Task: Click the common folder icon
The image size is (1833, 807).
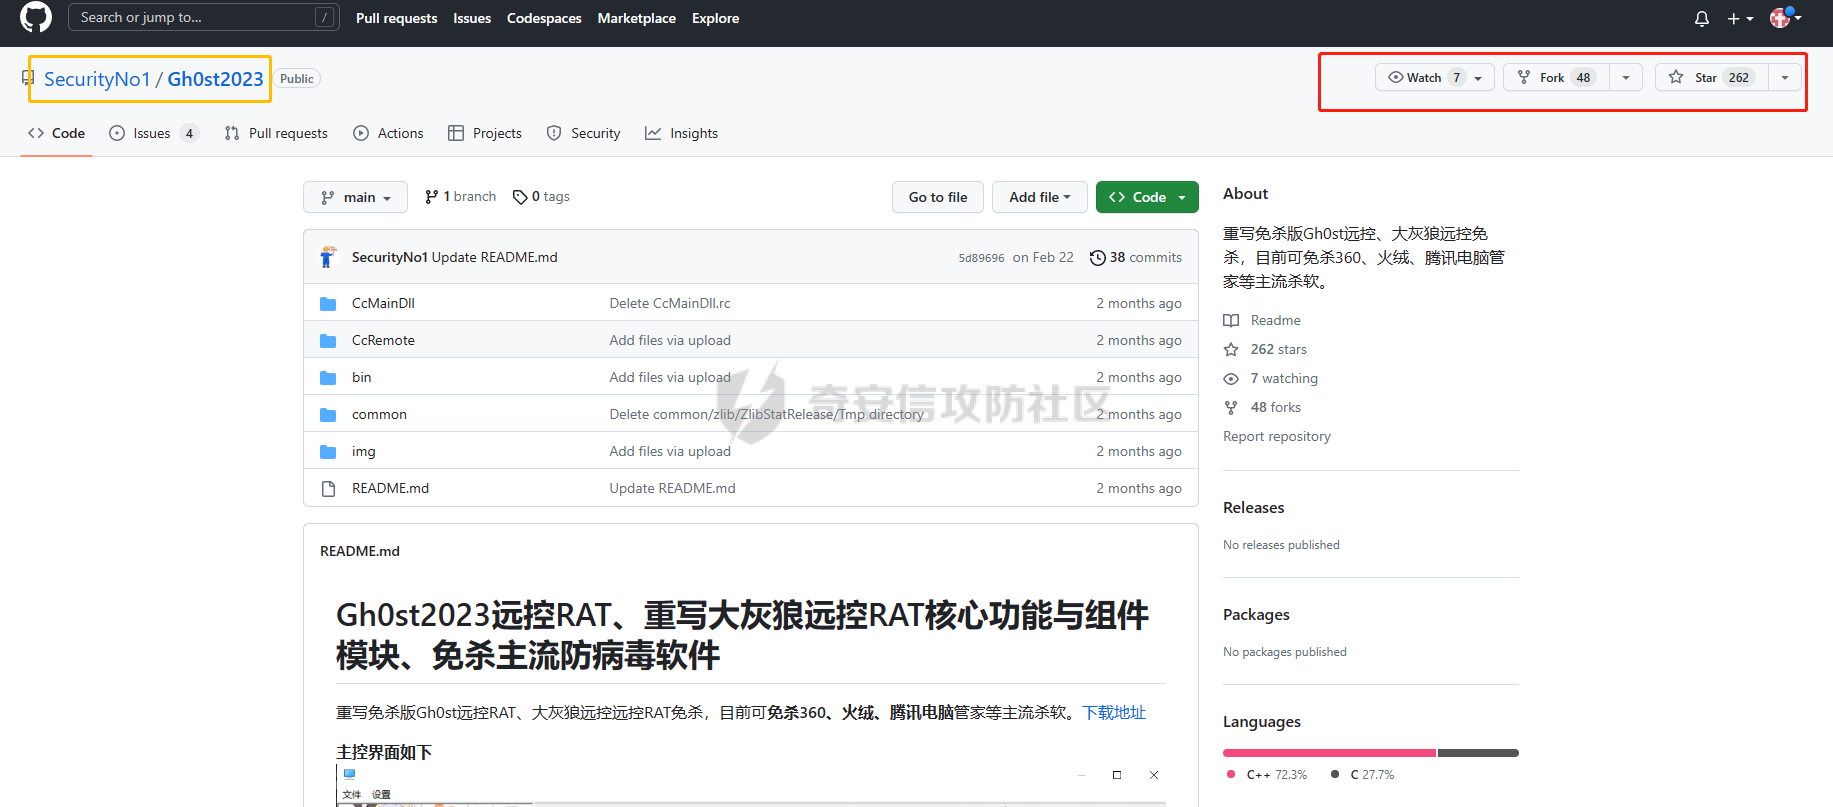Action: (x=328, y=414)
